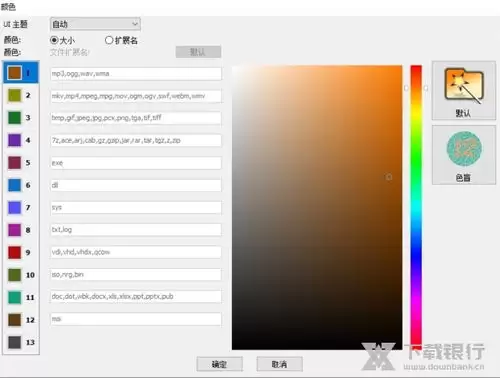Confirm with the 确定 button

tap(219, 364)
